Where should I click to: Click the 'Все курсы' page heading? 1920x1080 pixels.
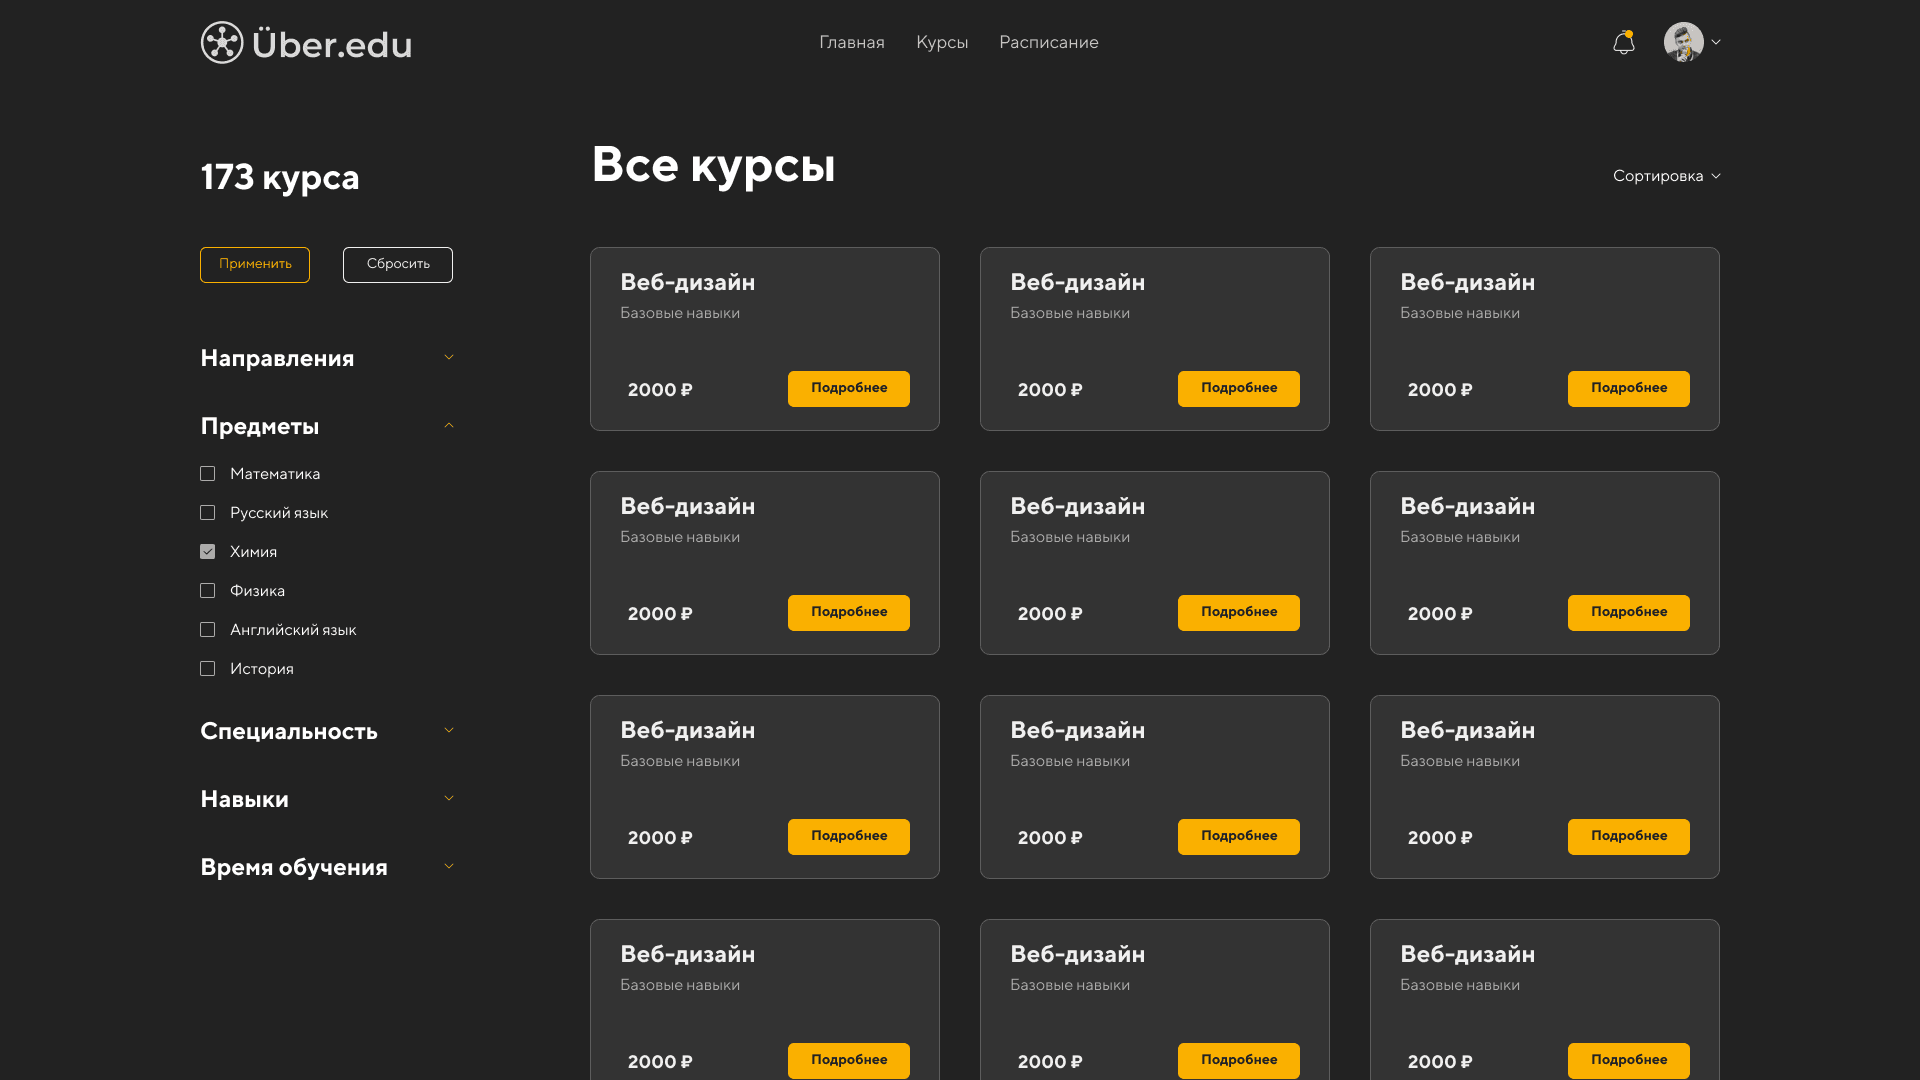pos(713,165)
